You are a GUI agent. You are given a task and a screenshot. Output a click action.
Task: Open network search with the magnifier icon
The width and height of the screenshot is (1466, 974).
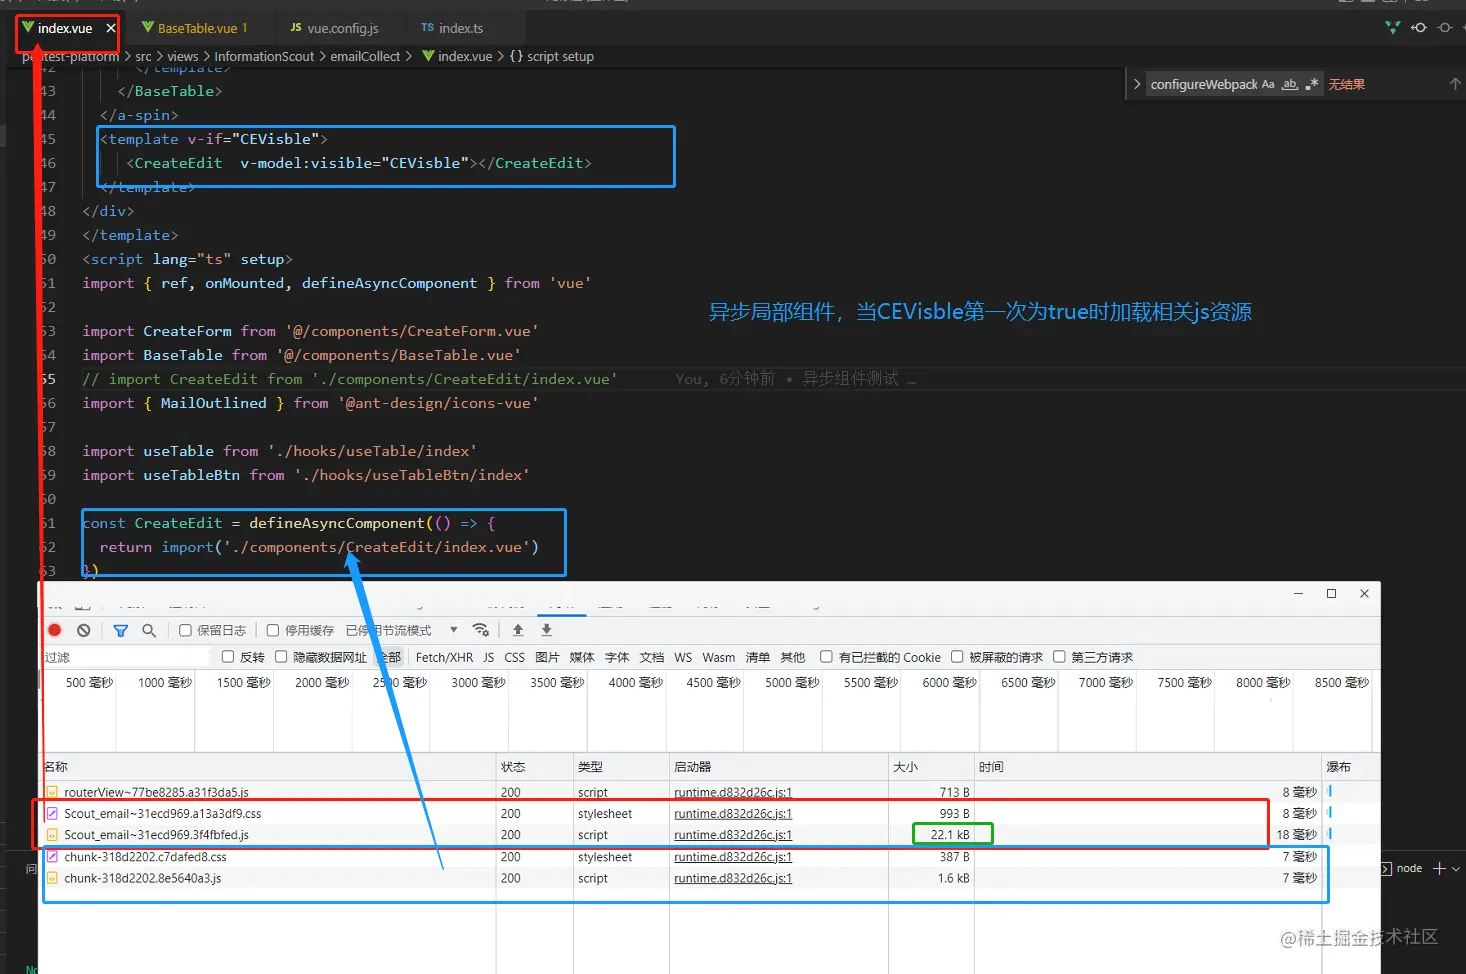(149, 630)
